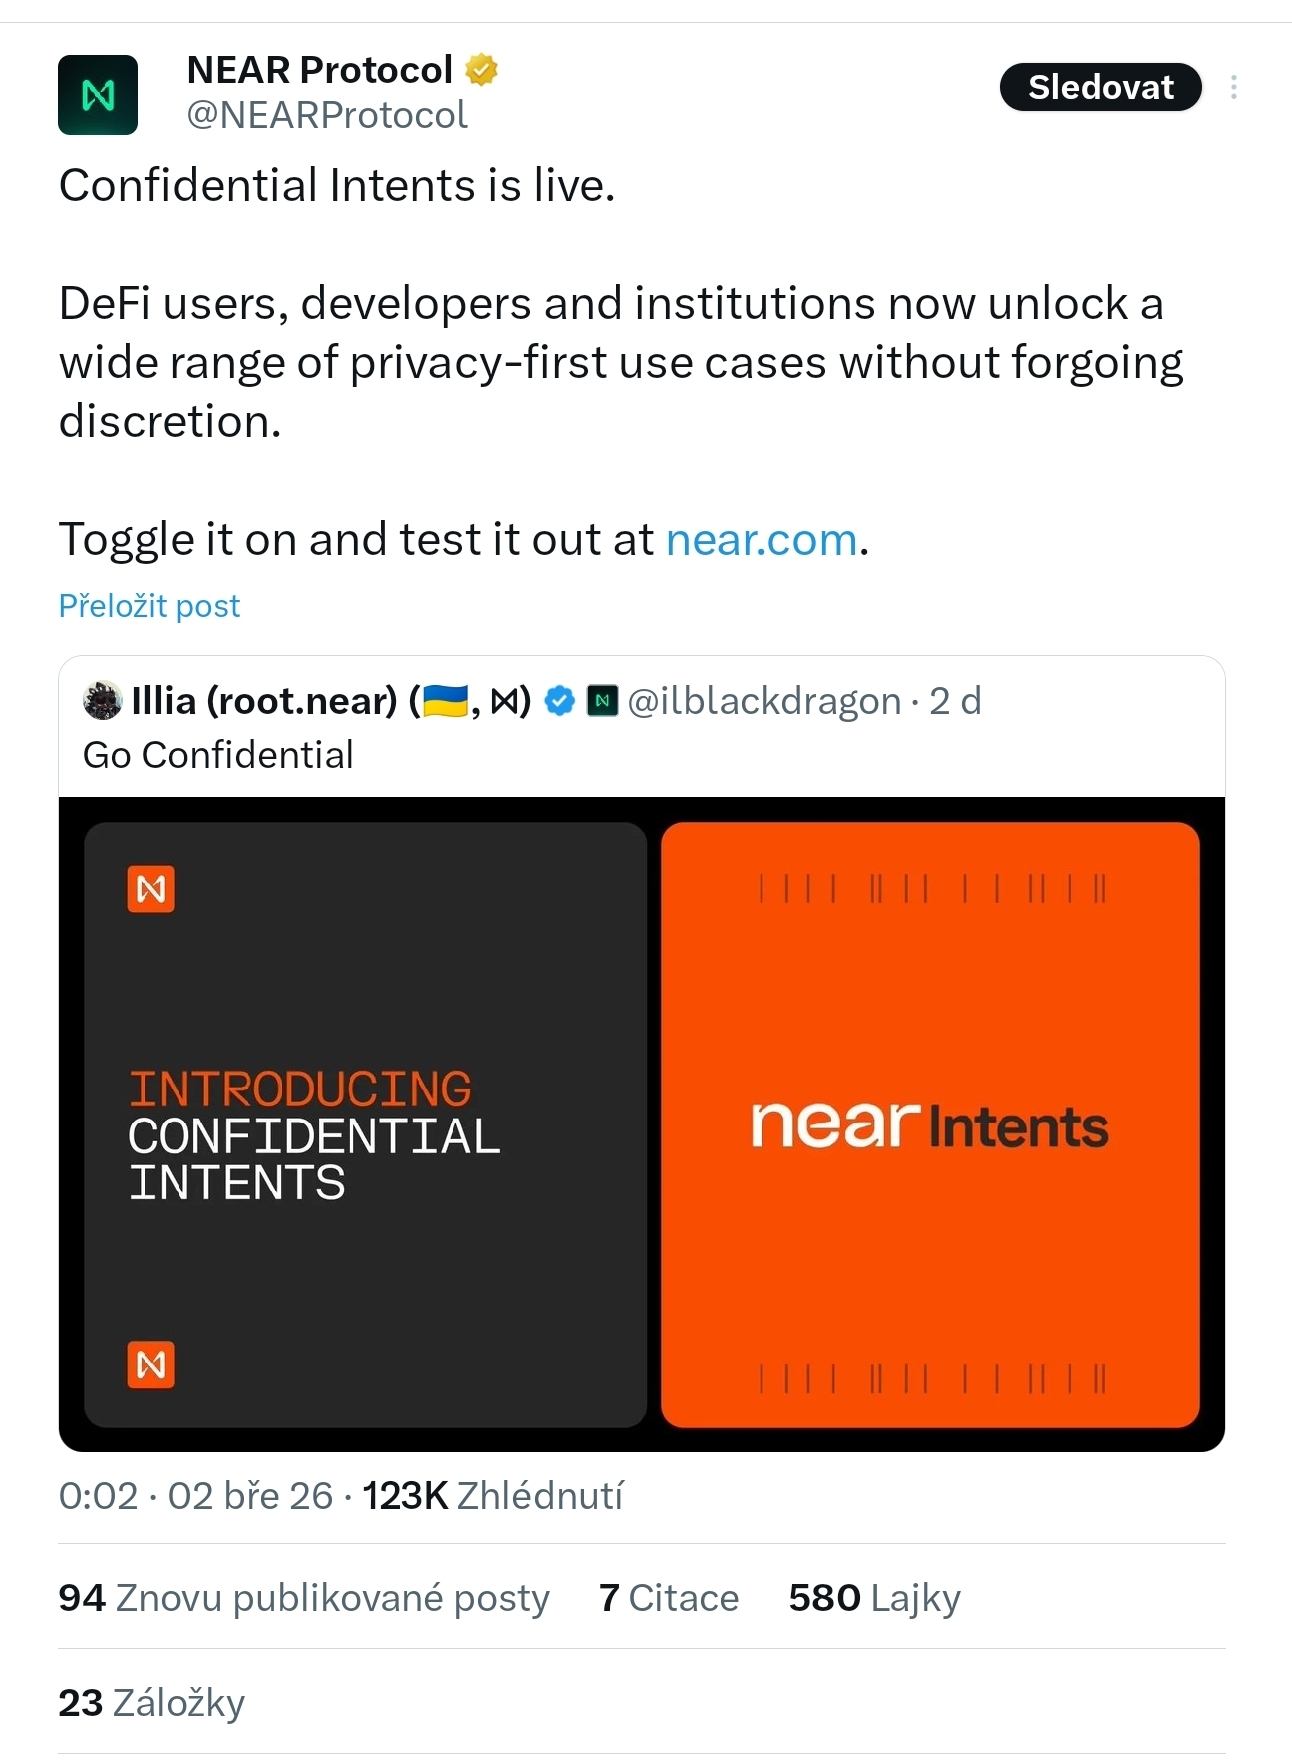This screenshot has width=1292, height=1760.
Task: Click the @NEARProtocol handle
Action: coord(327,116)
